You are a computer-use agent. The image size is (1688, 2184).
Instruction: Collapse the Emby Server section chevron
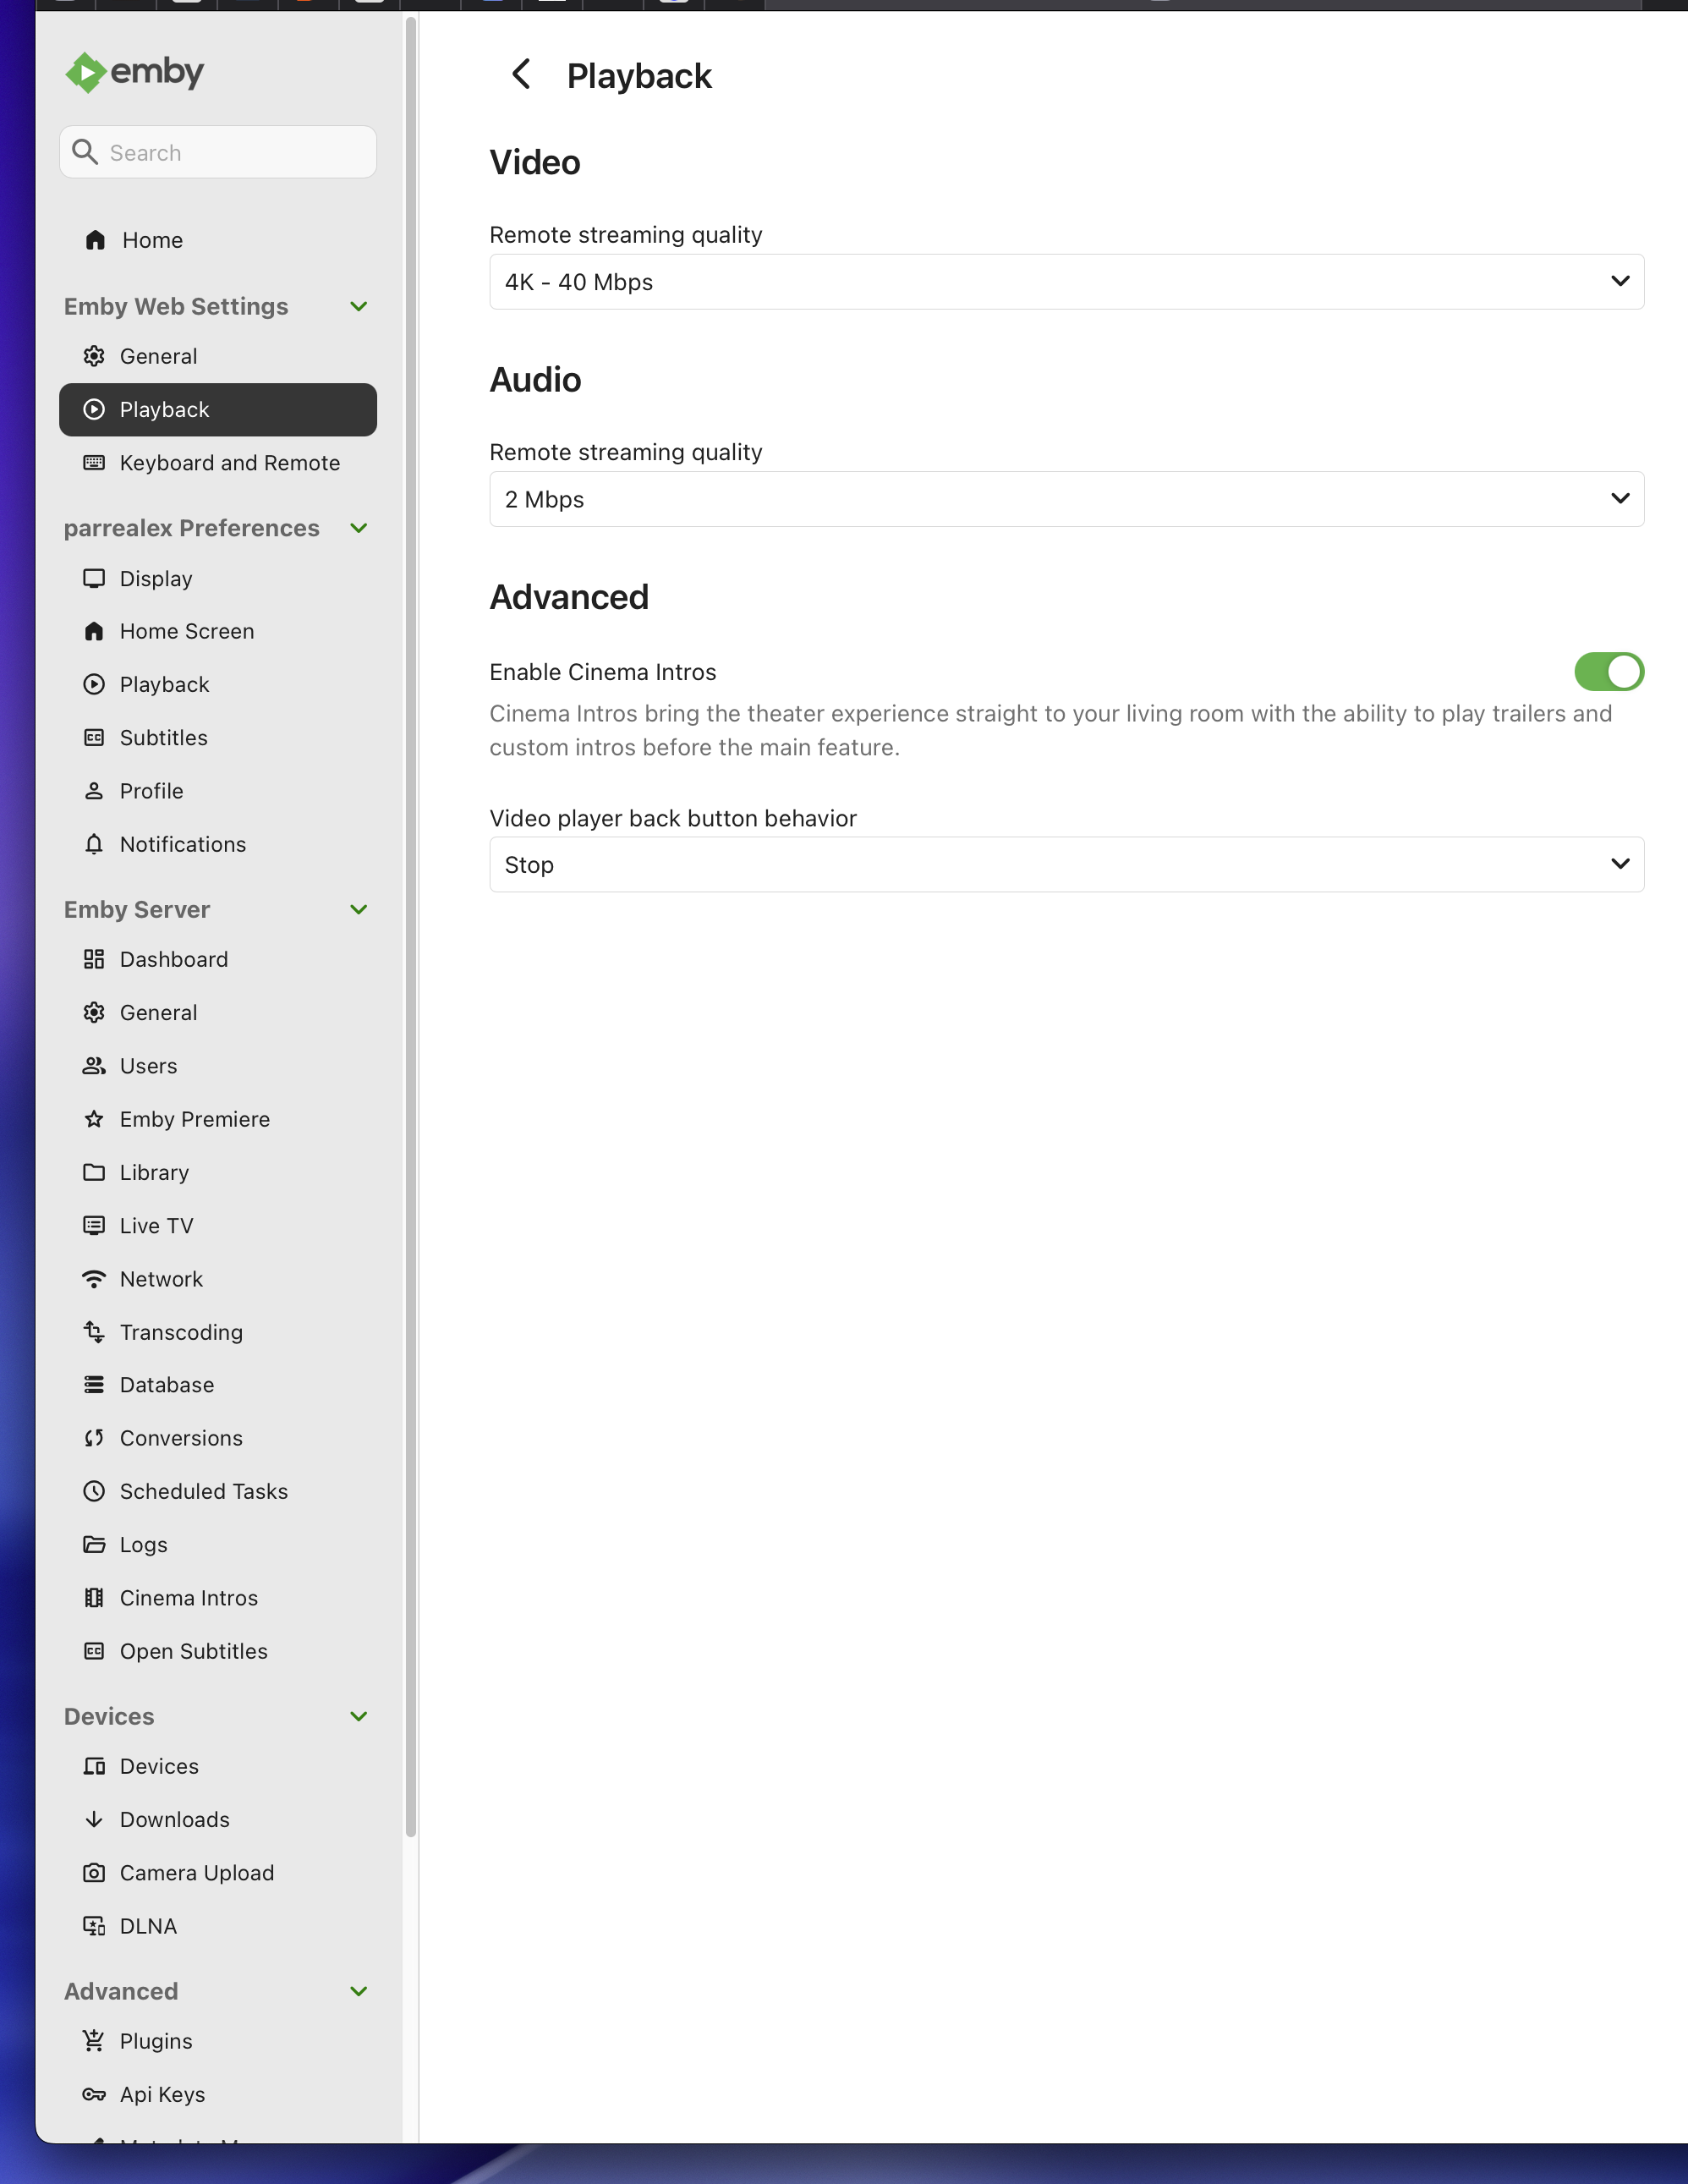pyautogui.click(x=359, y=910)
